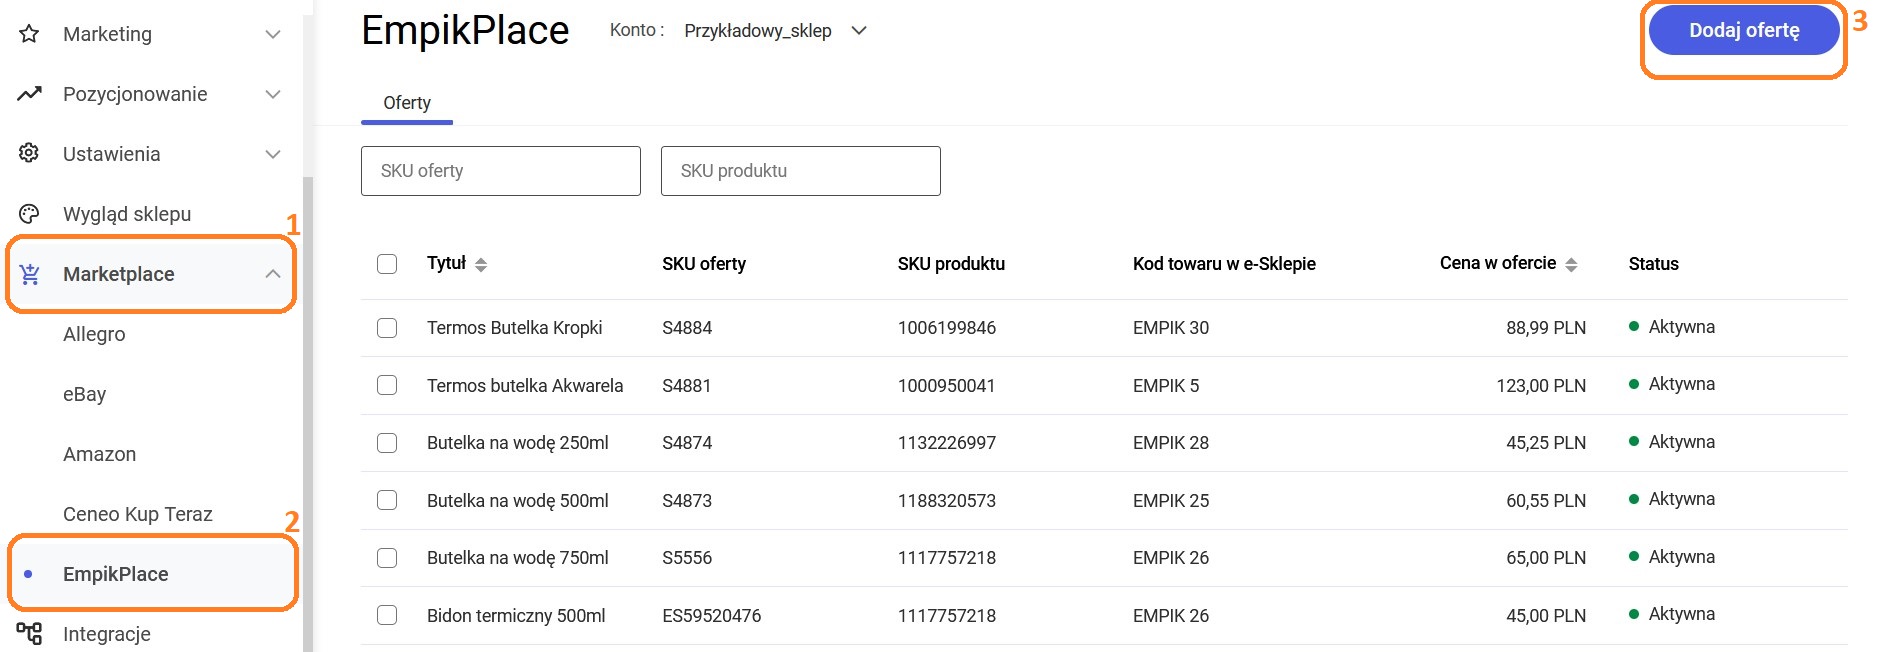Click product SKU 1000950041
The height and width of the screenshot is (652, 1885).
(x=947, y=385)
